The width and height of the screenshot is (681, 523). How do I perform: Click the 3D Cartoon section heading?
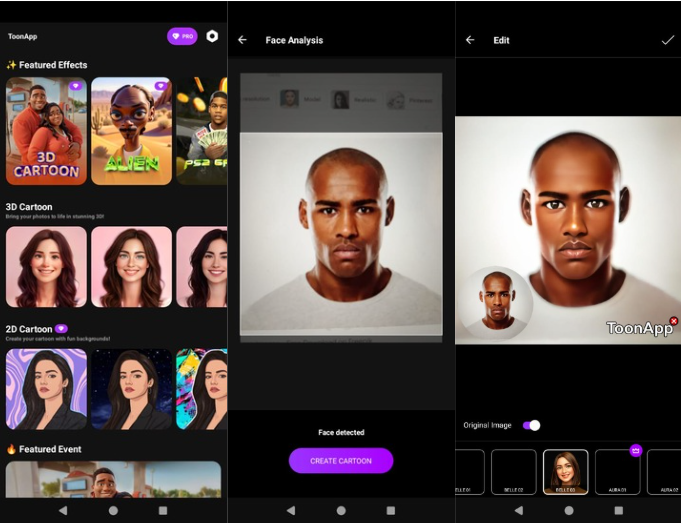(29, 207)
